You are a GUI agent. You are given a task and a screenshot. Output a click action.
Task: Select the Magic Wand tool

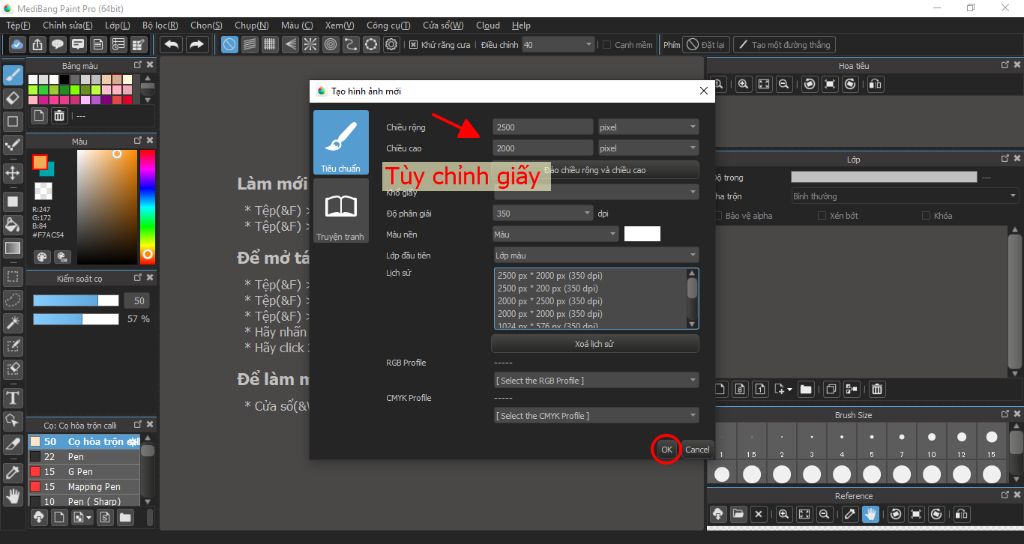tap(12, 323)
